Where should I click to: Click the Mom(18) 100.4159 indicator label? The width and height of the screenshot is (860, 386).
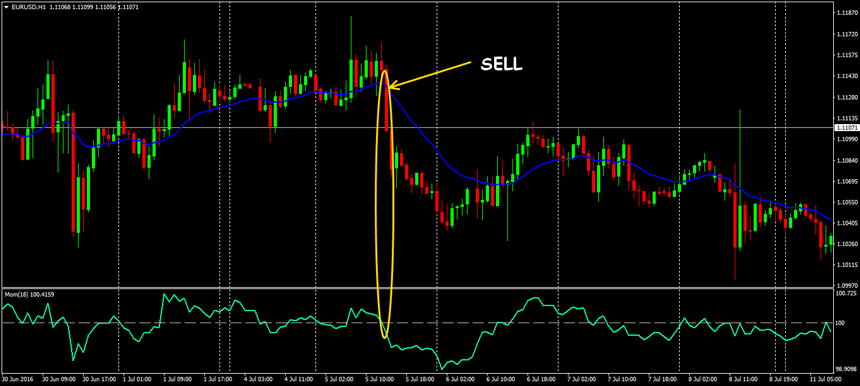pos(30,294)
